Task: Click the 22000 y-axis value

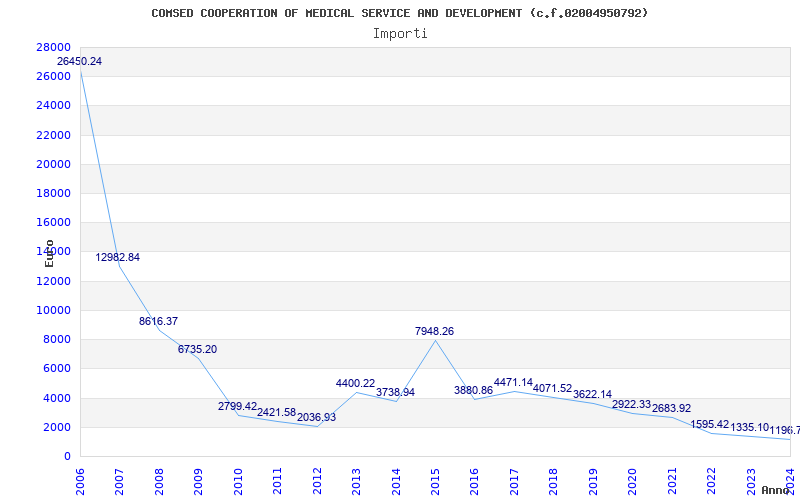Action: (53, 135)
